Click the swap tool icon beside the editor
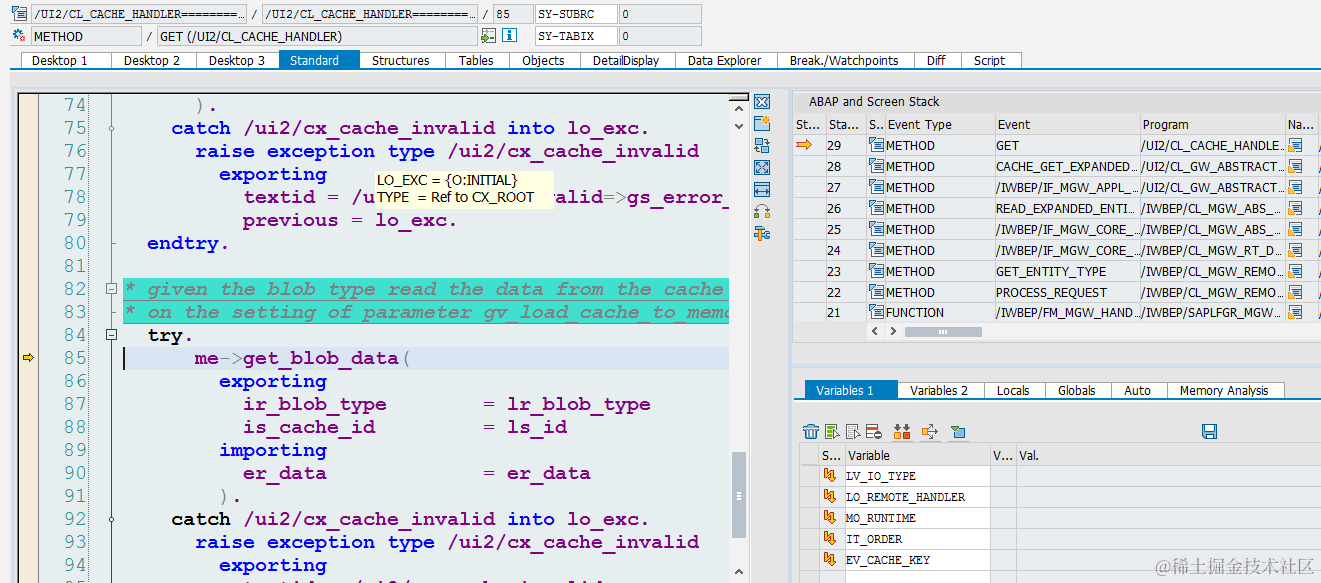This screenshot has height=583, width=1321. tap(762, 212)
